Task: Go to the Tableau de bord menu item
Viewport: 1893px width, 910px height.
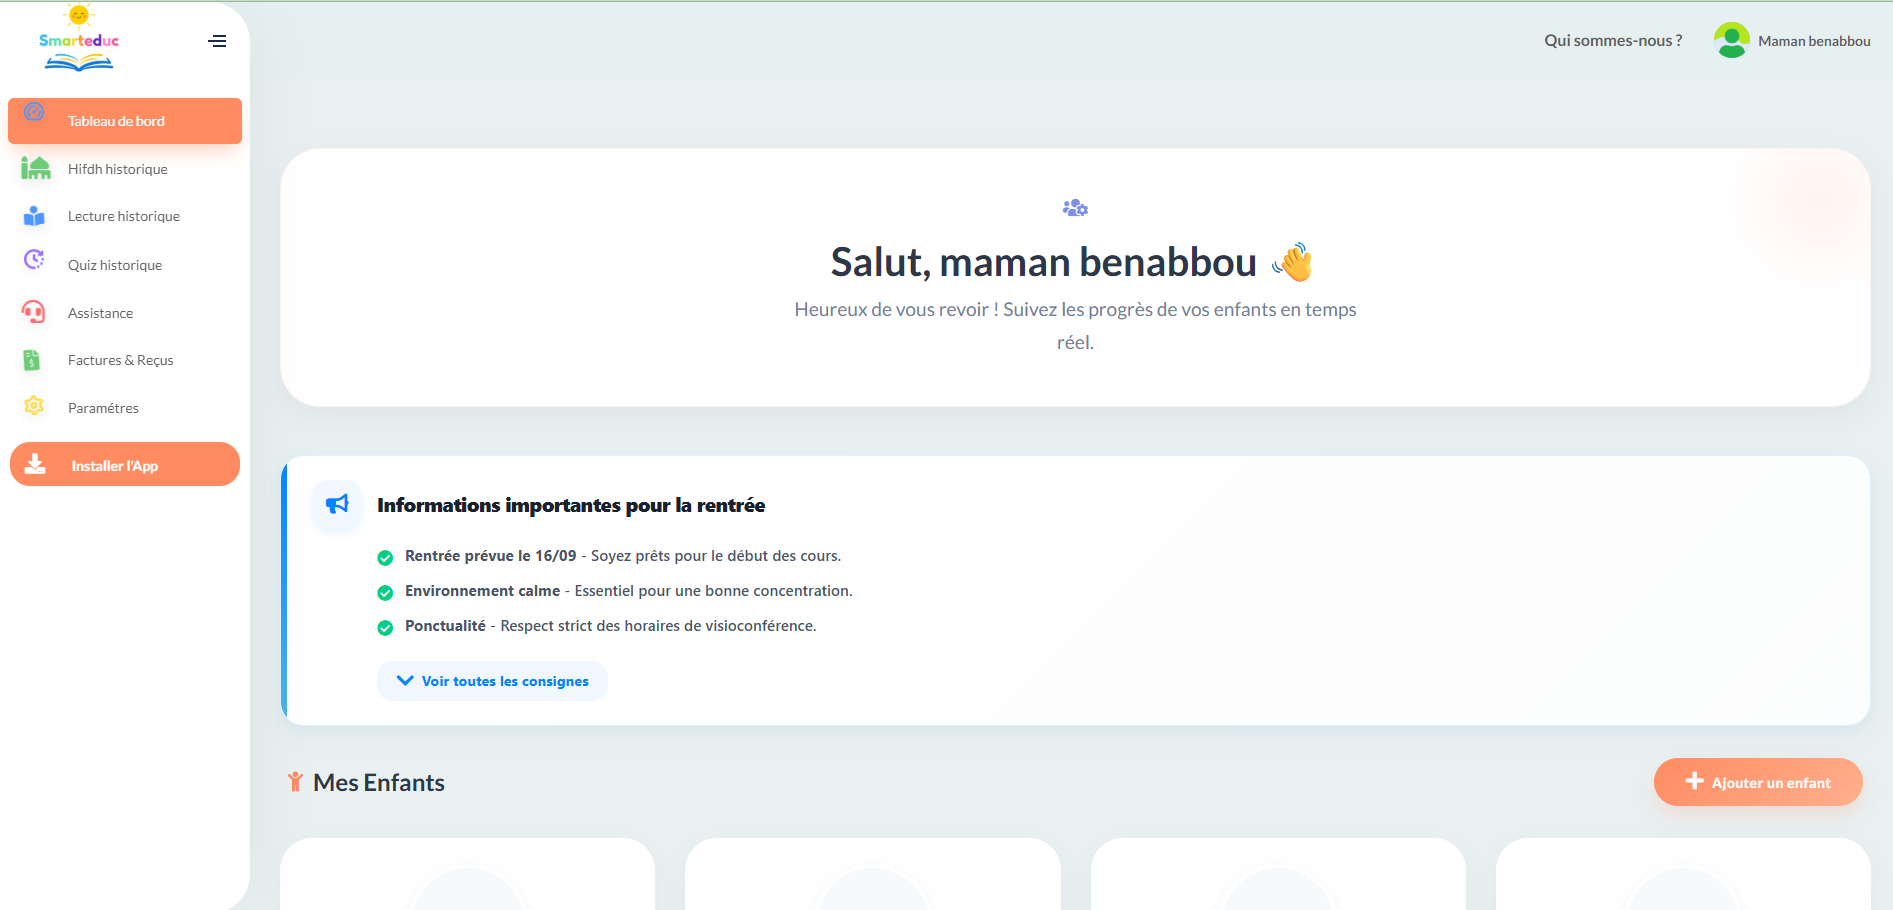Action: 125,121
